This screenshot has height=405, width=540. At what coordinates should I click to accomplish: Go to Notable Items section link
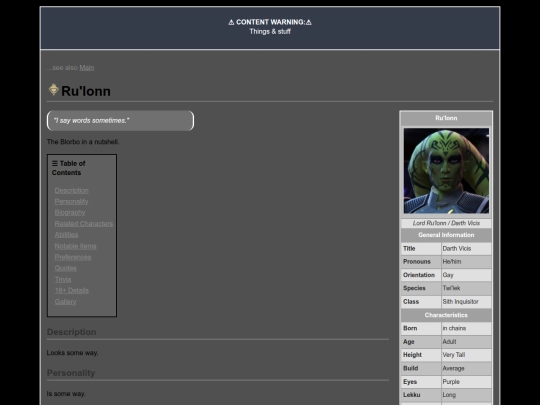coord(75,246)
